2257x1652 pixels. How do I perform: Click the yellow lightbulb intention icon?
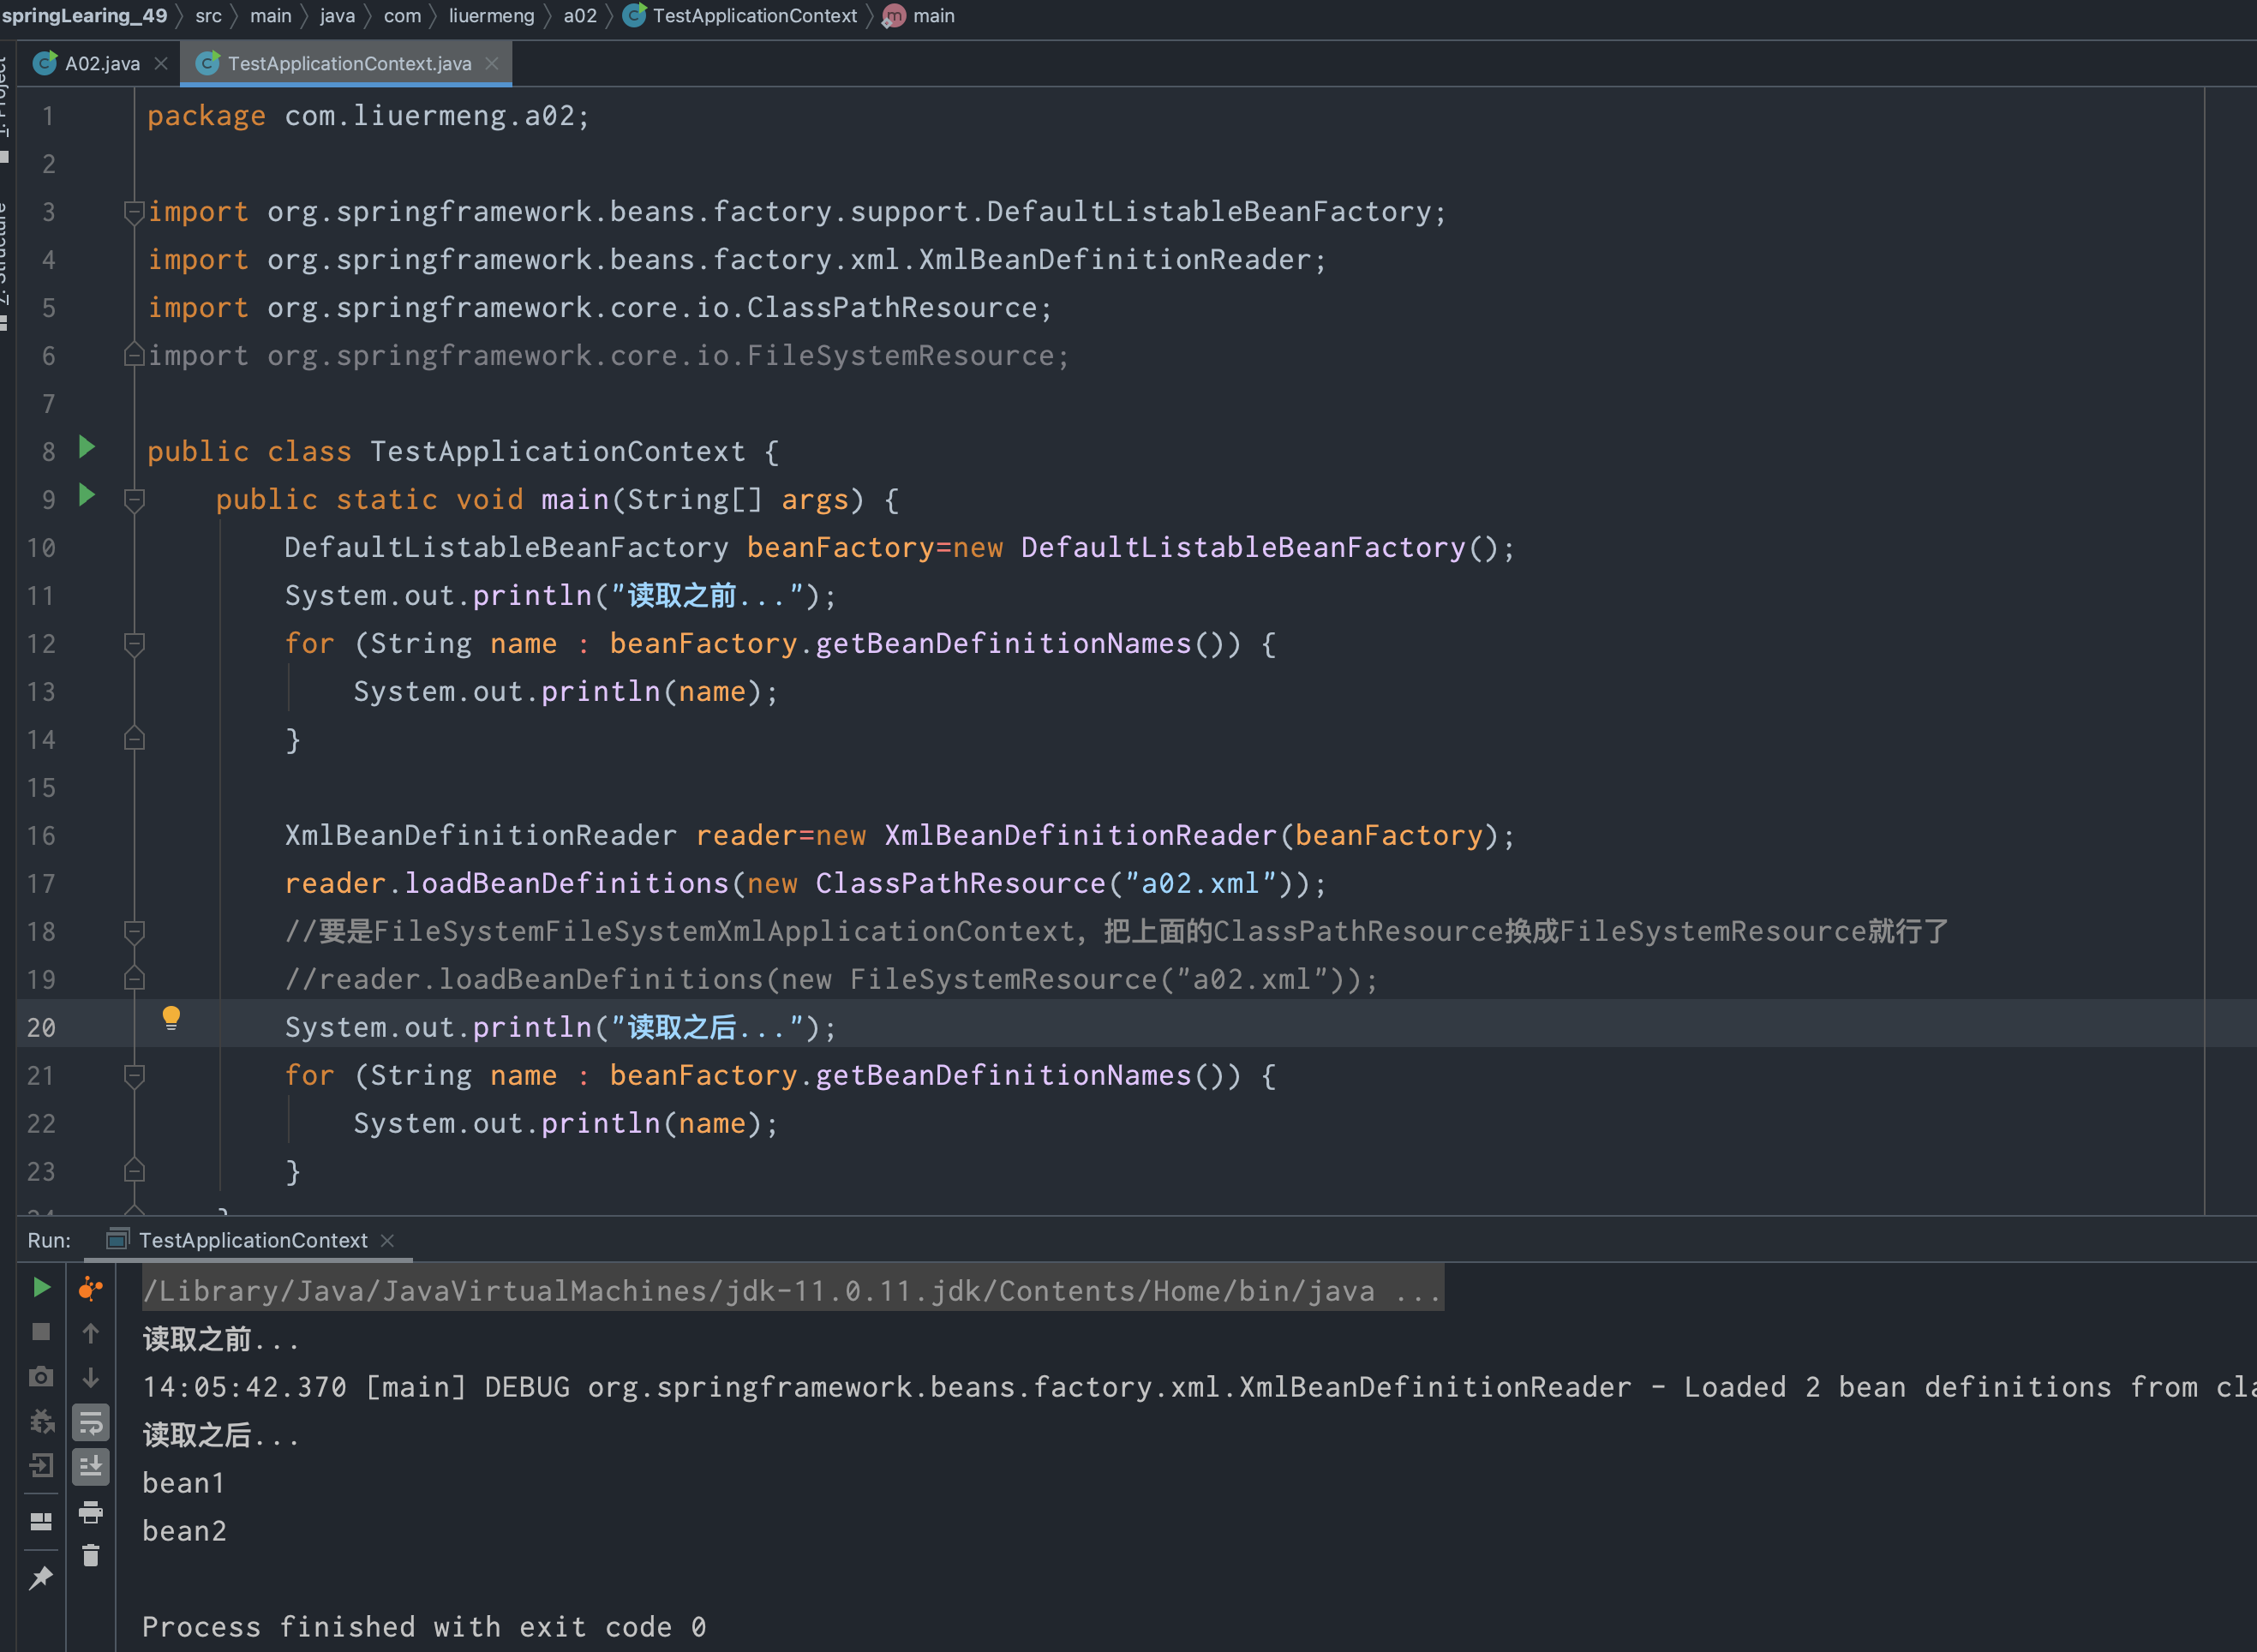coord(171,1018)
